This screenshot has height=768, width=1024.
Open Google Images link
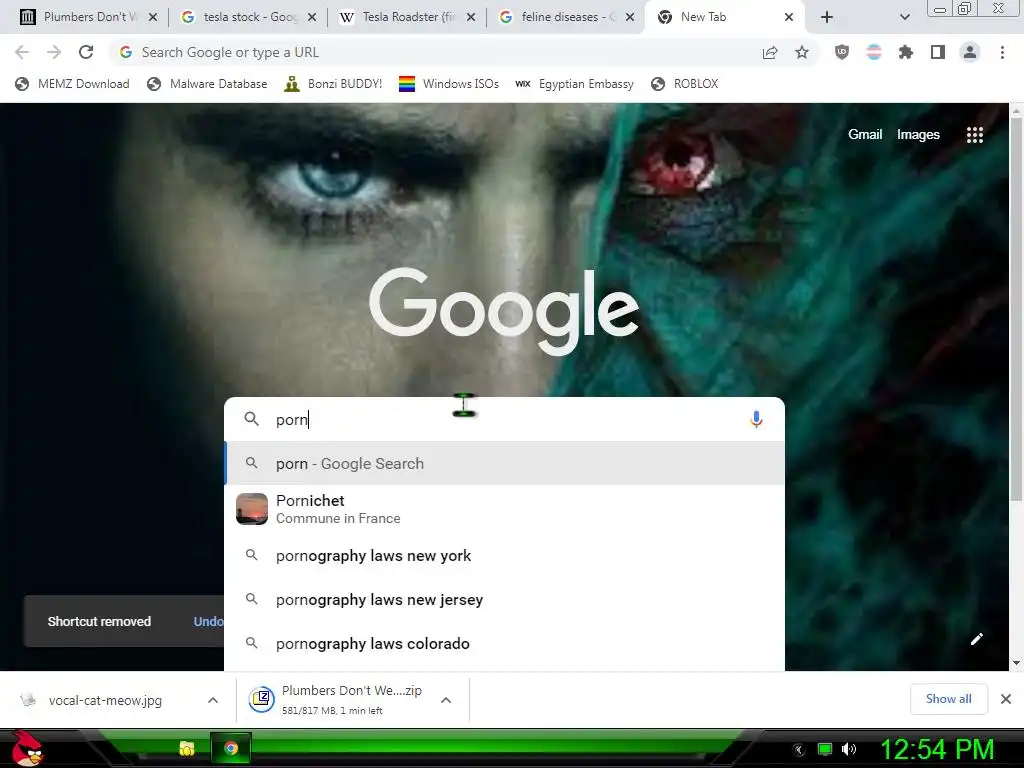pos(918,135)
